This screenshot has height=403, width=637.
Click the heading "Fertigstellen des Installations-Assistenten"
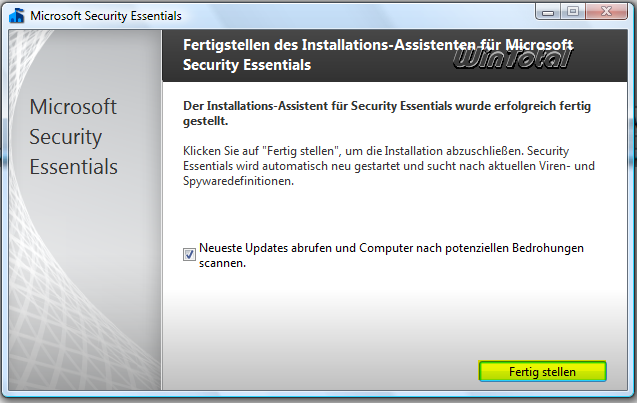click(379, 46)
